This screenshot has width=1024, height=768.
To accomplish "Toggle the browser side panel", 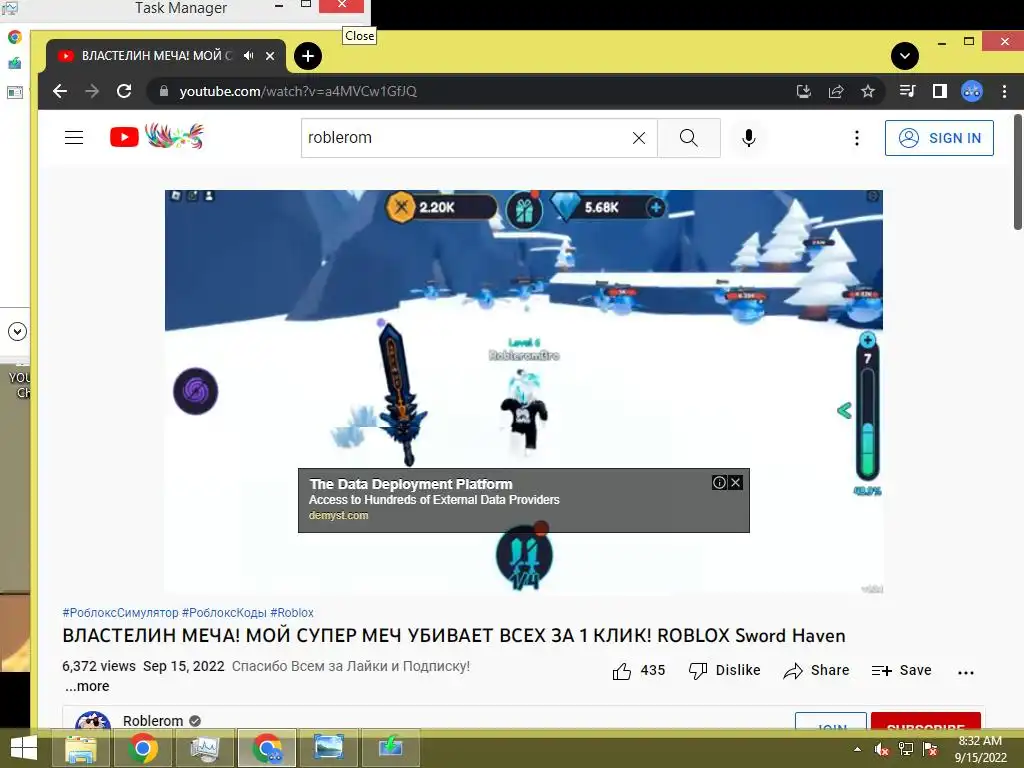I will (x=940, y=91).
